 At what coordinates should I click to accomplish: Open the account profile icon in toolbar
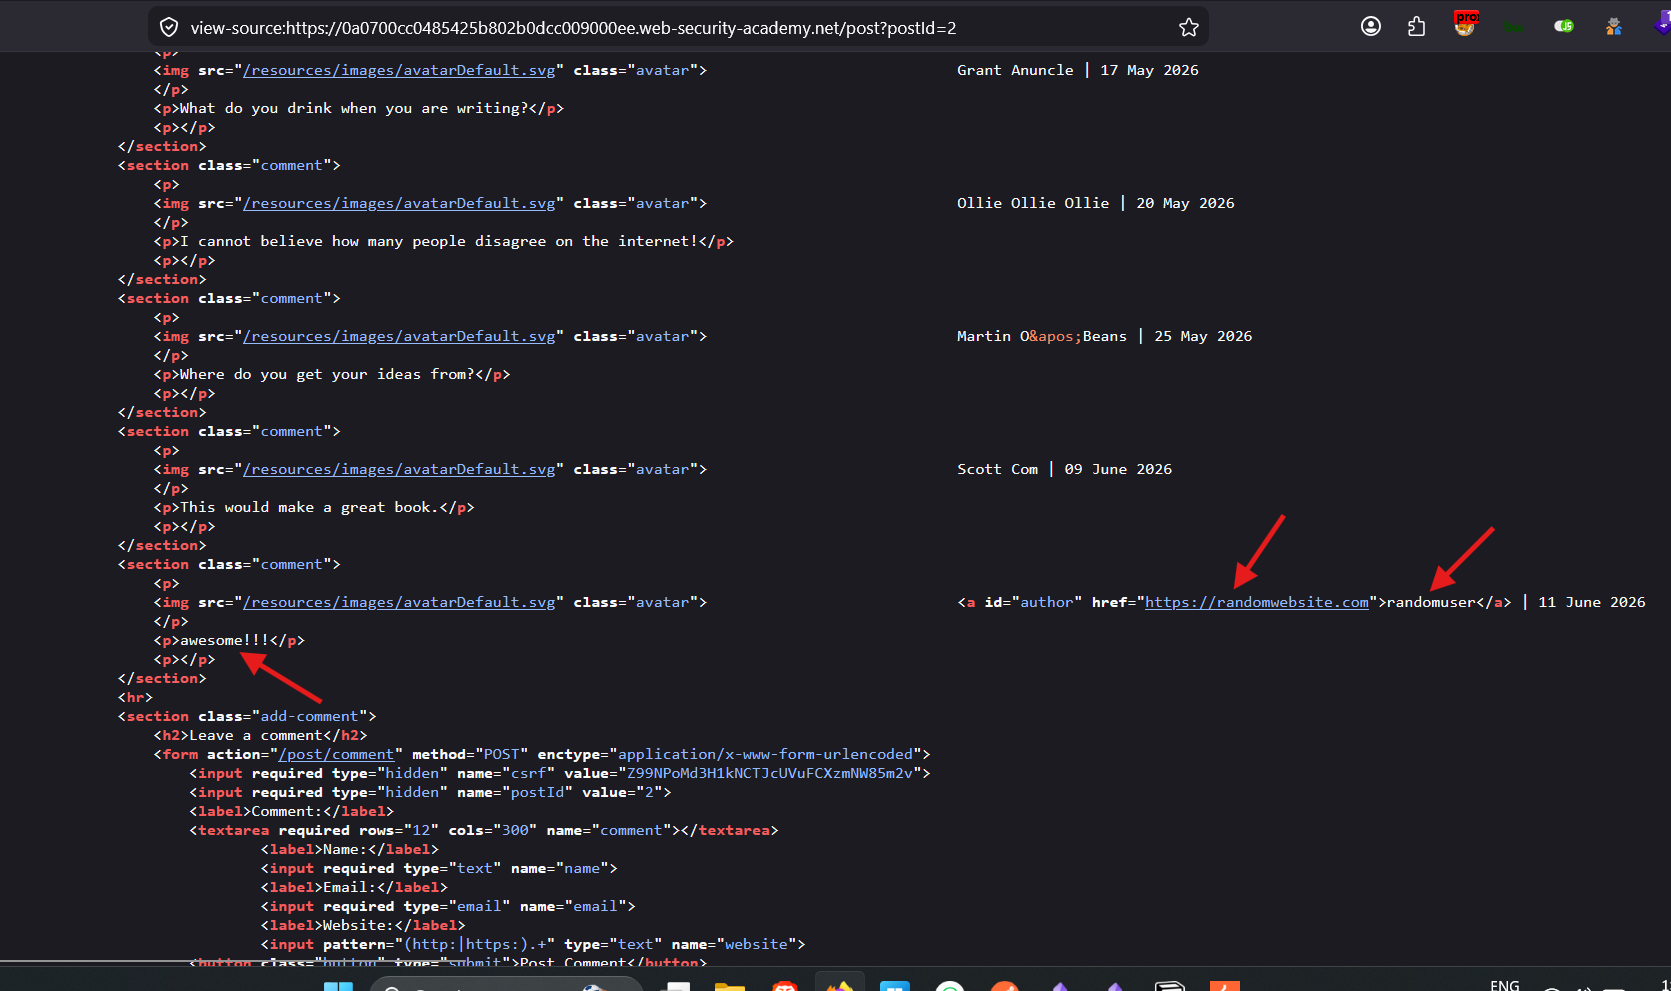[x=1371, y=26]
